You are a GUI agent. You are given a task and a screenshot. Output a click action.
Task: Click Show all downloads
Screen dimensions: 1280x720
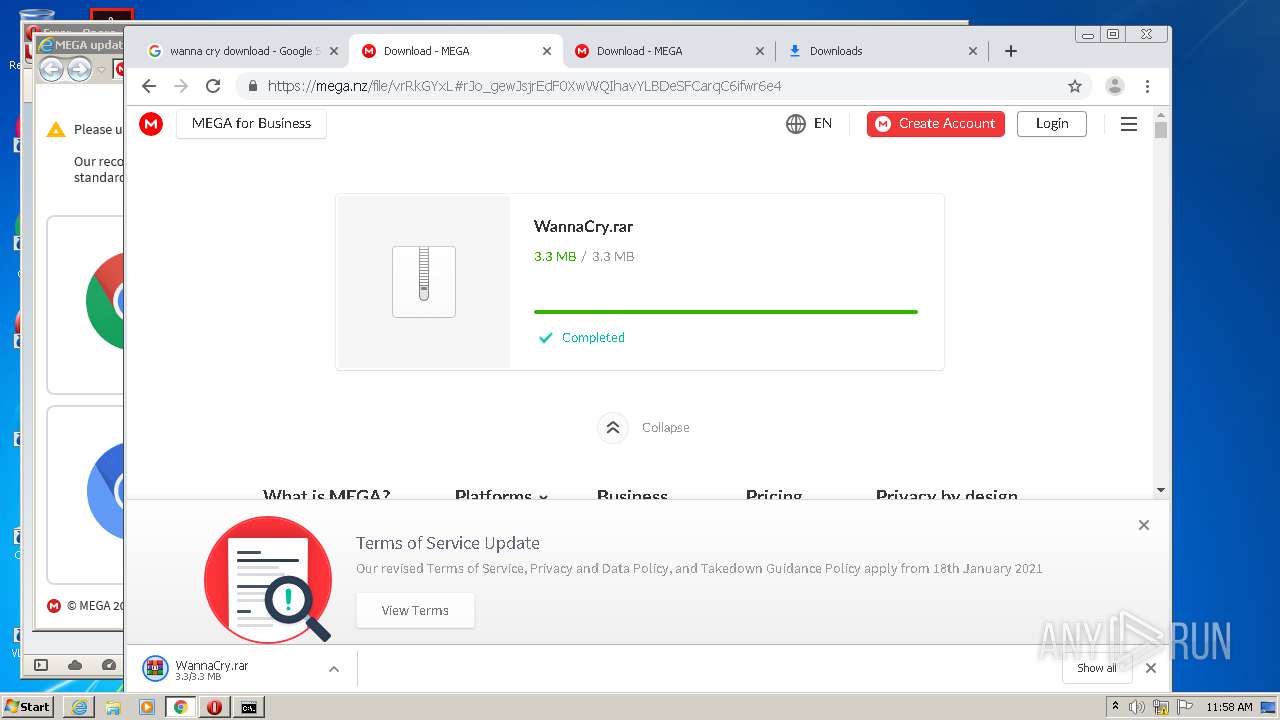click(x=1096, y=668)
